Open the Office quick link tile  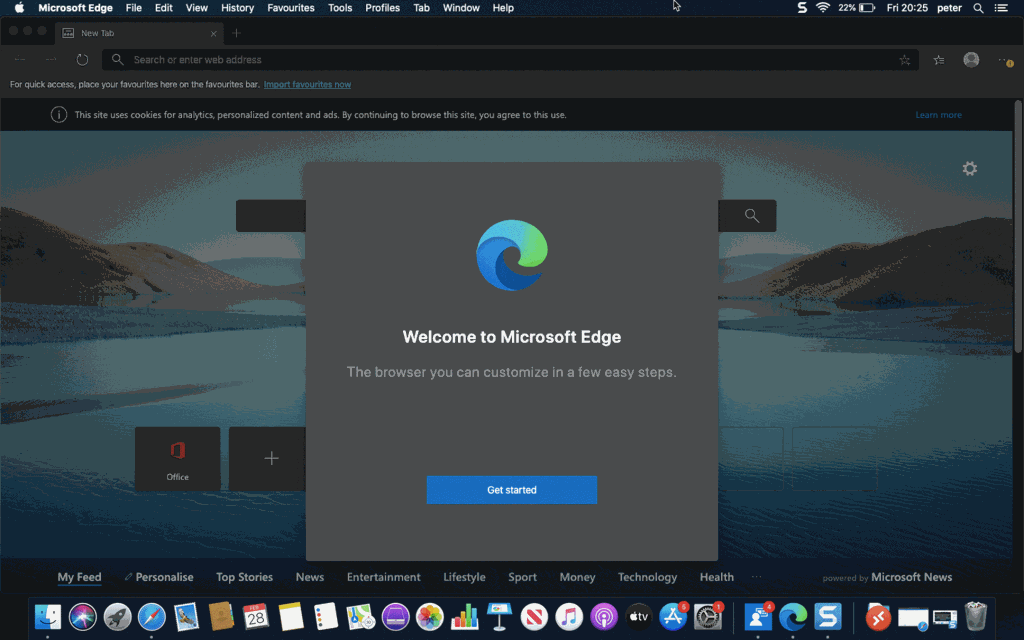click(177, 459)
